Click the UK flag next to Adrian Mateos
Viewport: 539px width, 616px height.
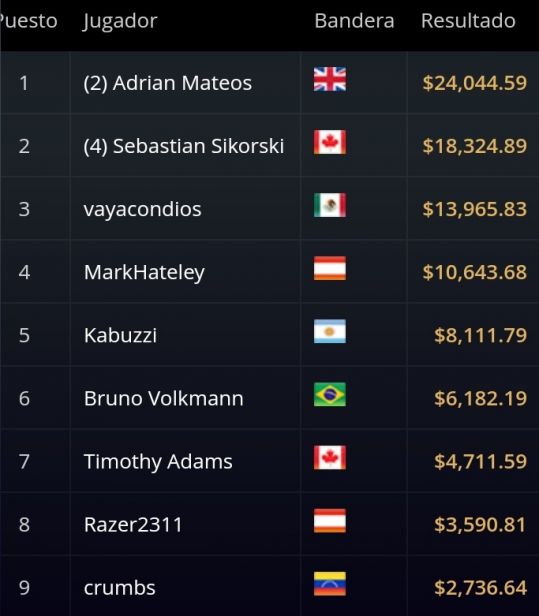tap(330, 79)
